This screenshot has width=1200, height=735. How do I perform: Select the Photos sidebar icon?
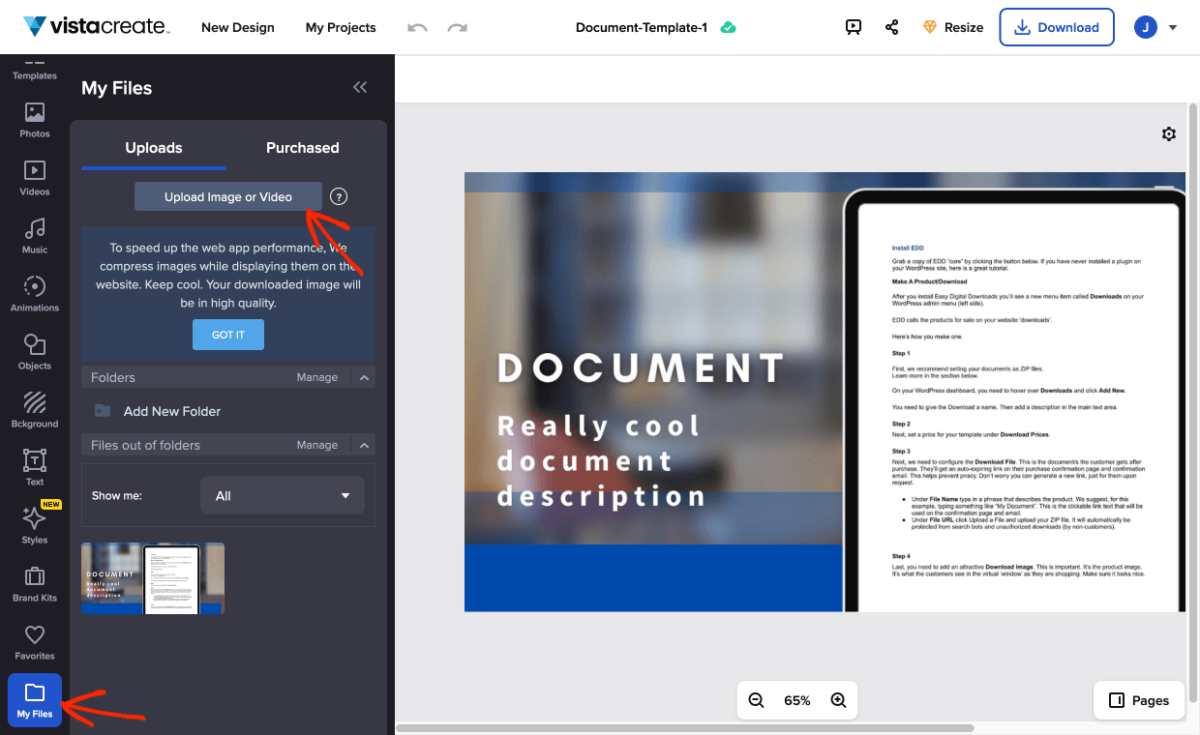click(34, 120)
